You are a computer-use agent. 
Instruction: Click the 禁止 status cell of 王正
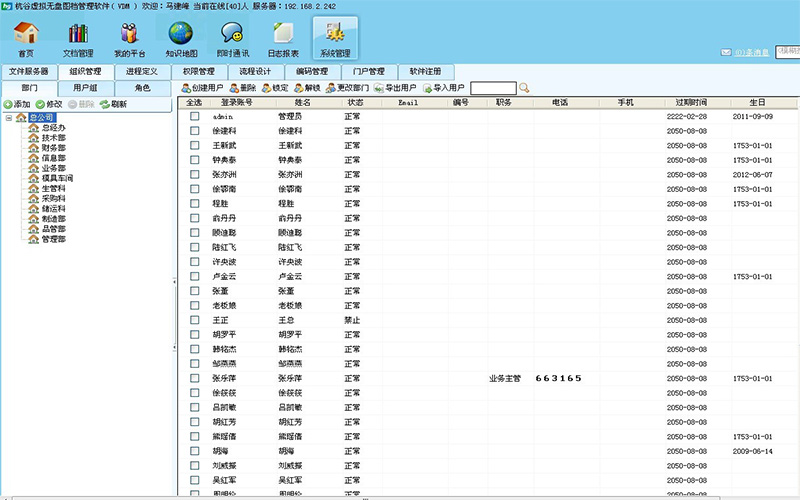352,320
